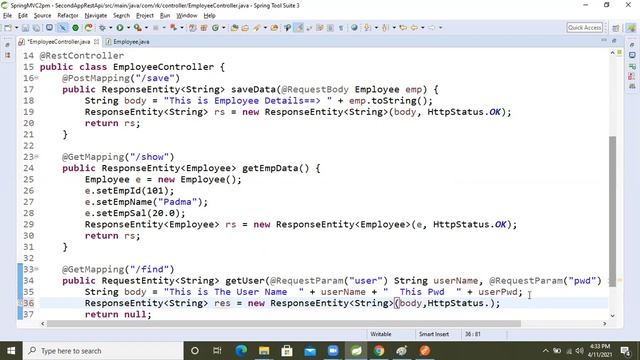Image resolution: width=640 pixels, height=360 pixels.
Task: Close the EmployeeController.java tab
Action: (96, 42)
